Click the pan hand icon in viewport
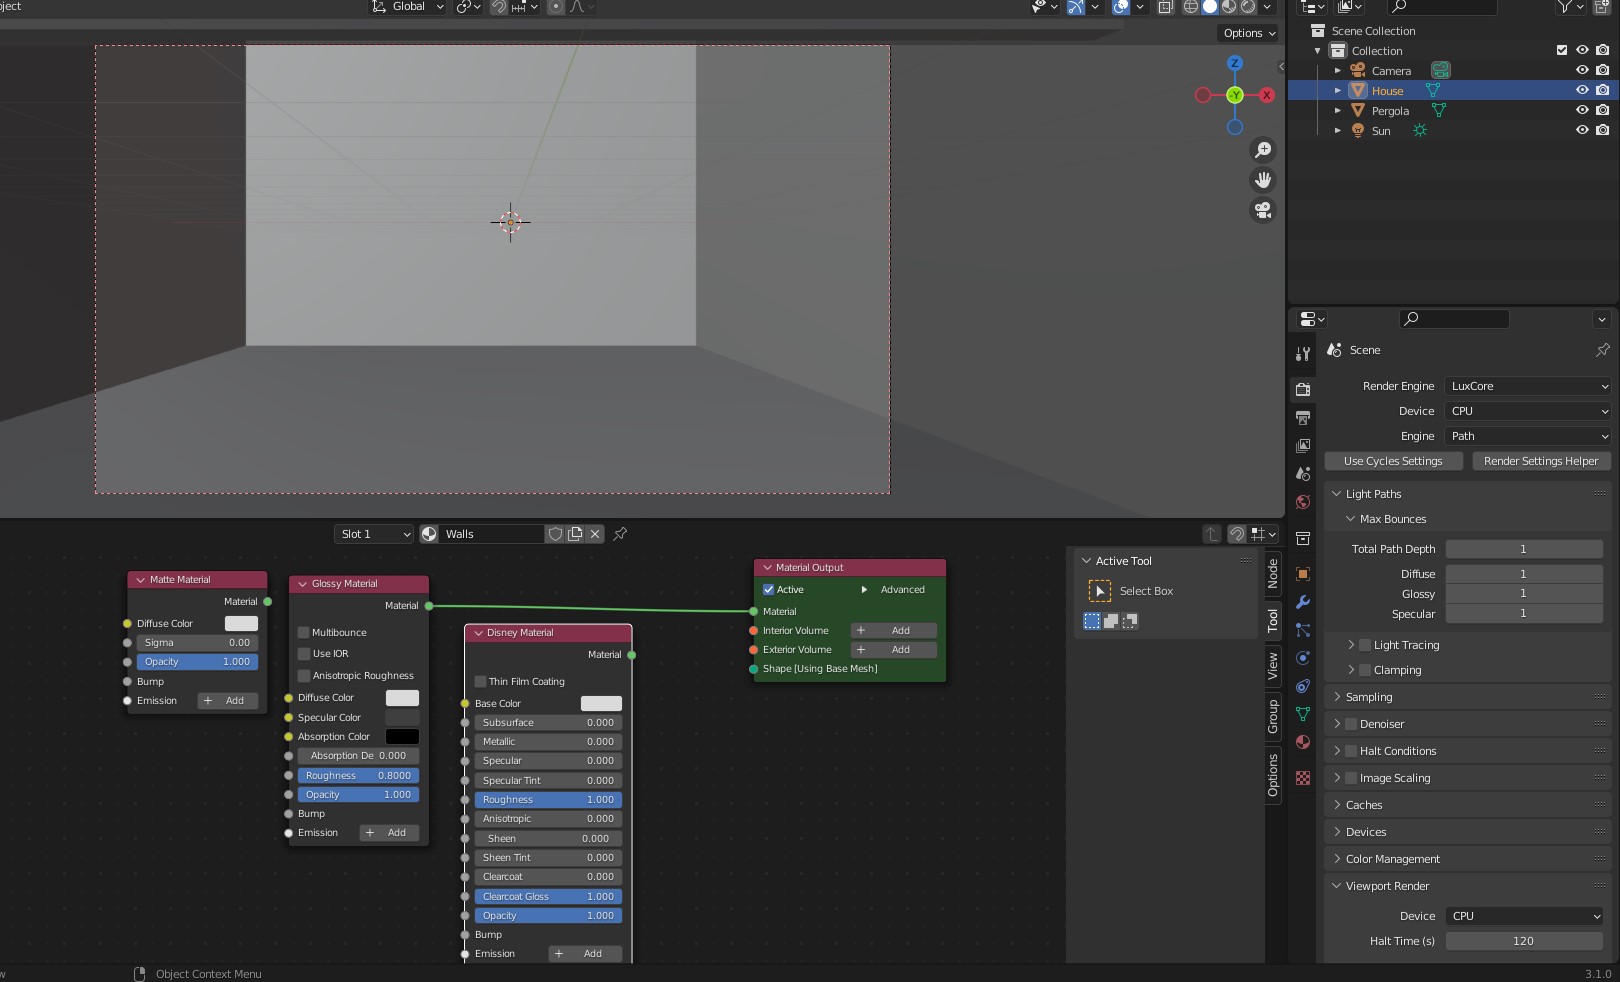The image size is (1620, 982). [x=1264, y=180]
